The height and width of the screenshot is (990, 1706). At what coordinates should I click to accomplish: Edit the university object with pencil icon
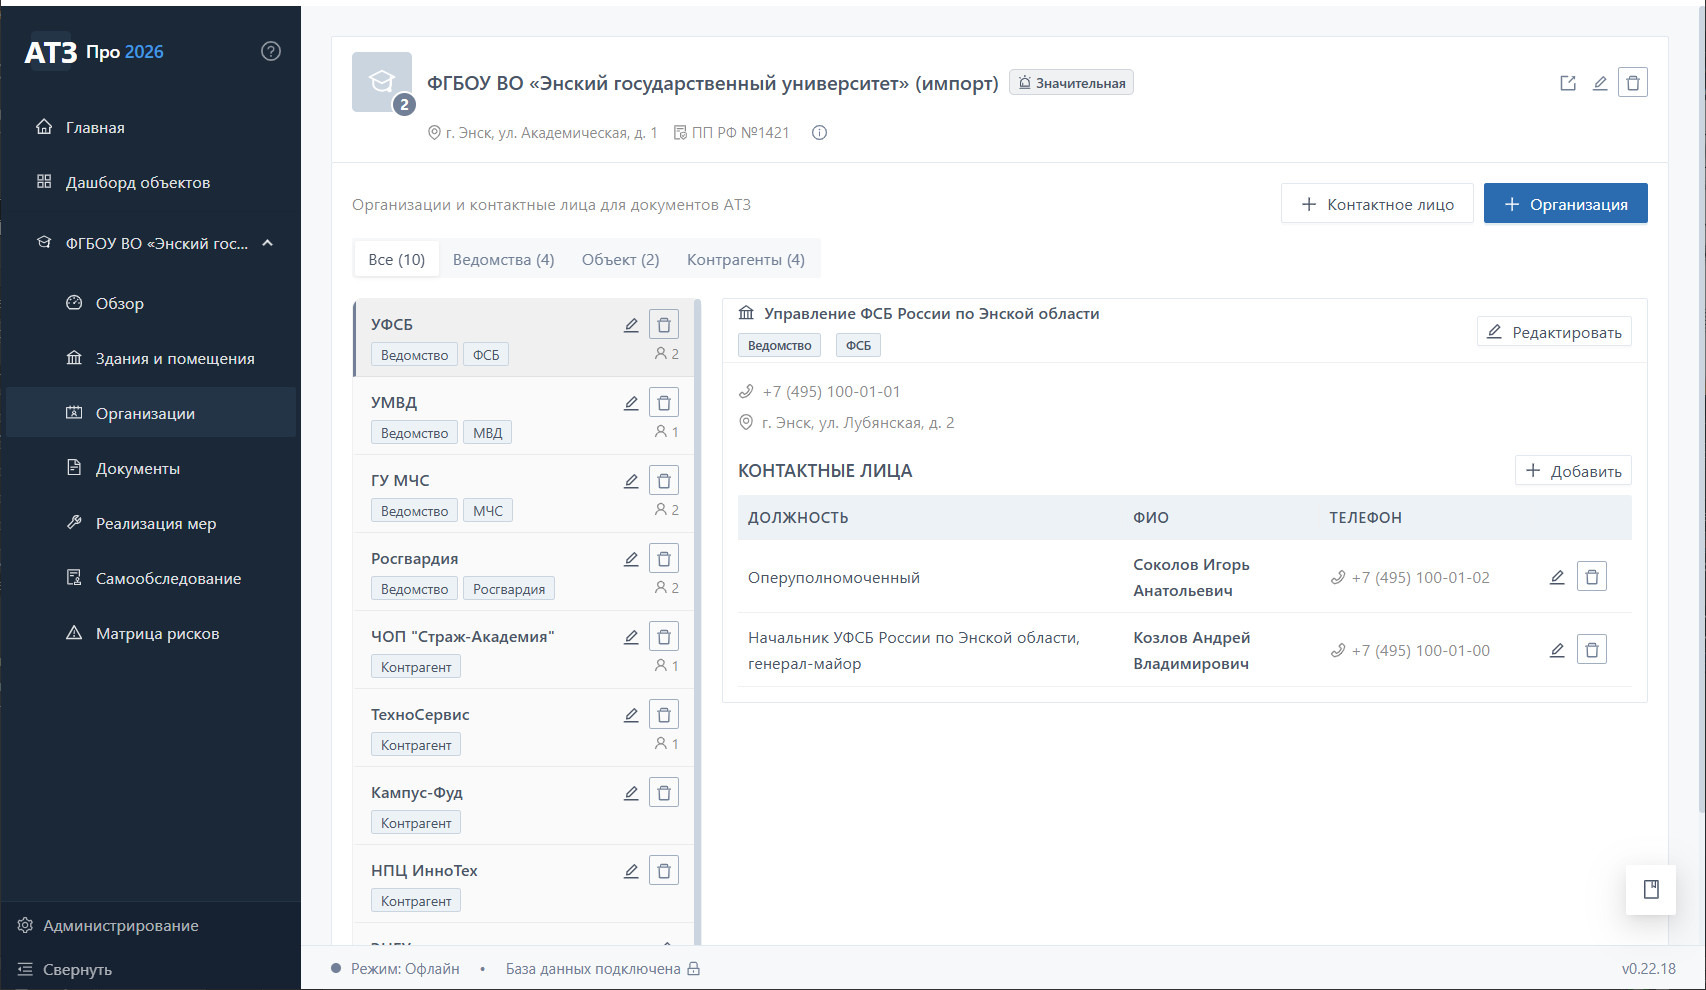[1600, 83]
